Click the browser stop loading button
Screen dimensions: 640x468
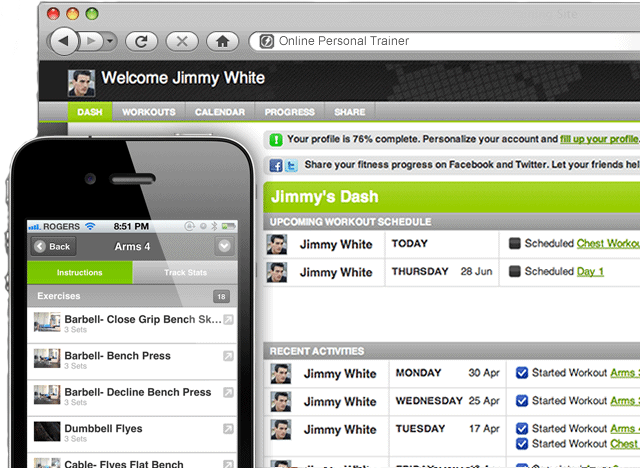(x=181, y=41)
